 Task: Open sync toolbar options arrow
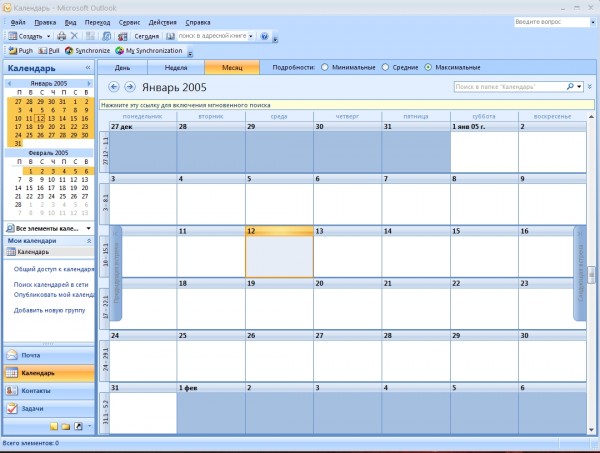190,53
